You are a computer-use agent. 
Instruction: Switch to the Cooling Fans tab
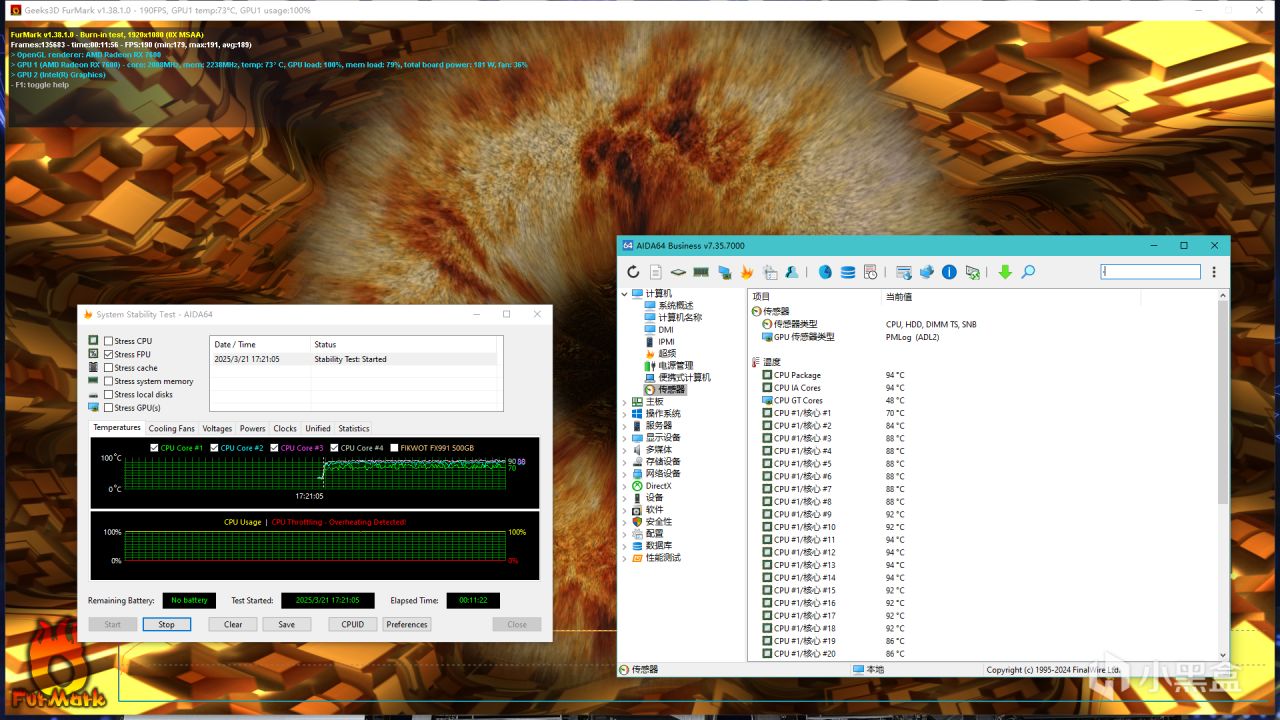(x=172, y=429)
